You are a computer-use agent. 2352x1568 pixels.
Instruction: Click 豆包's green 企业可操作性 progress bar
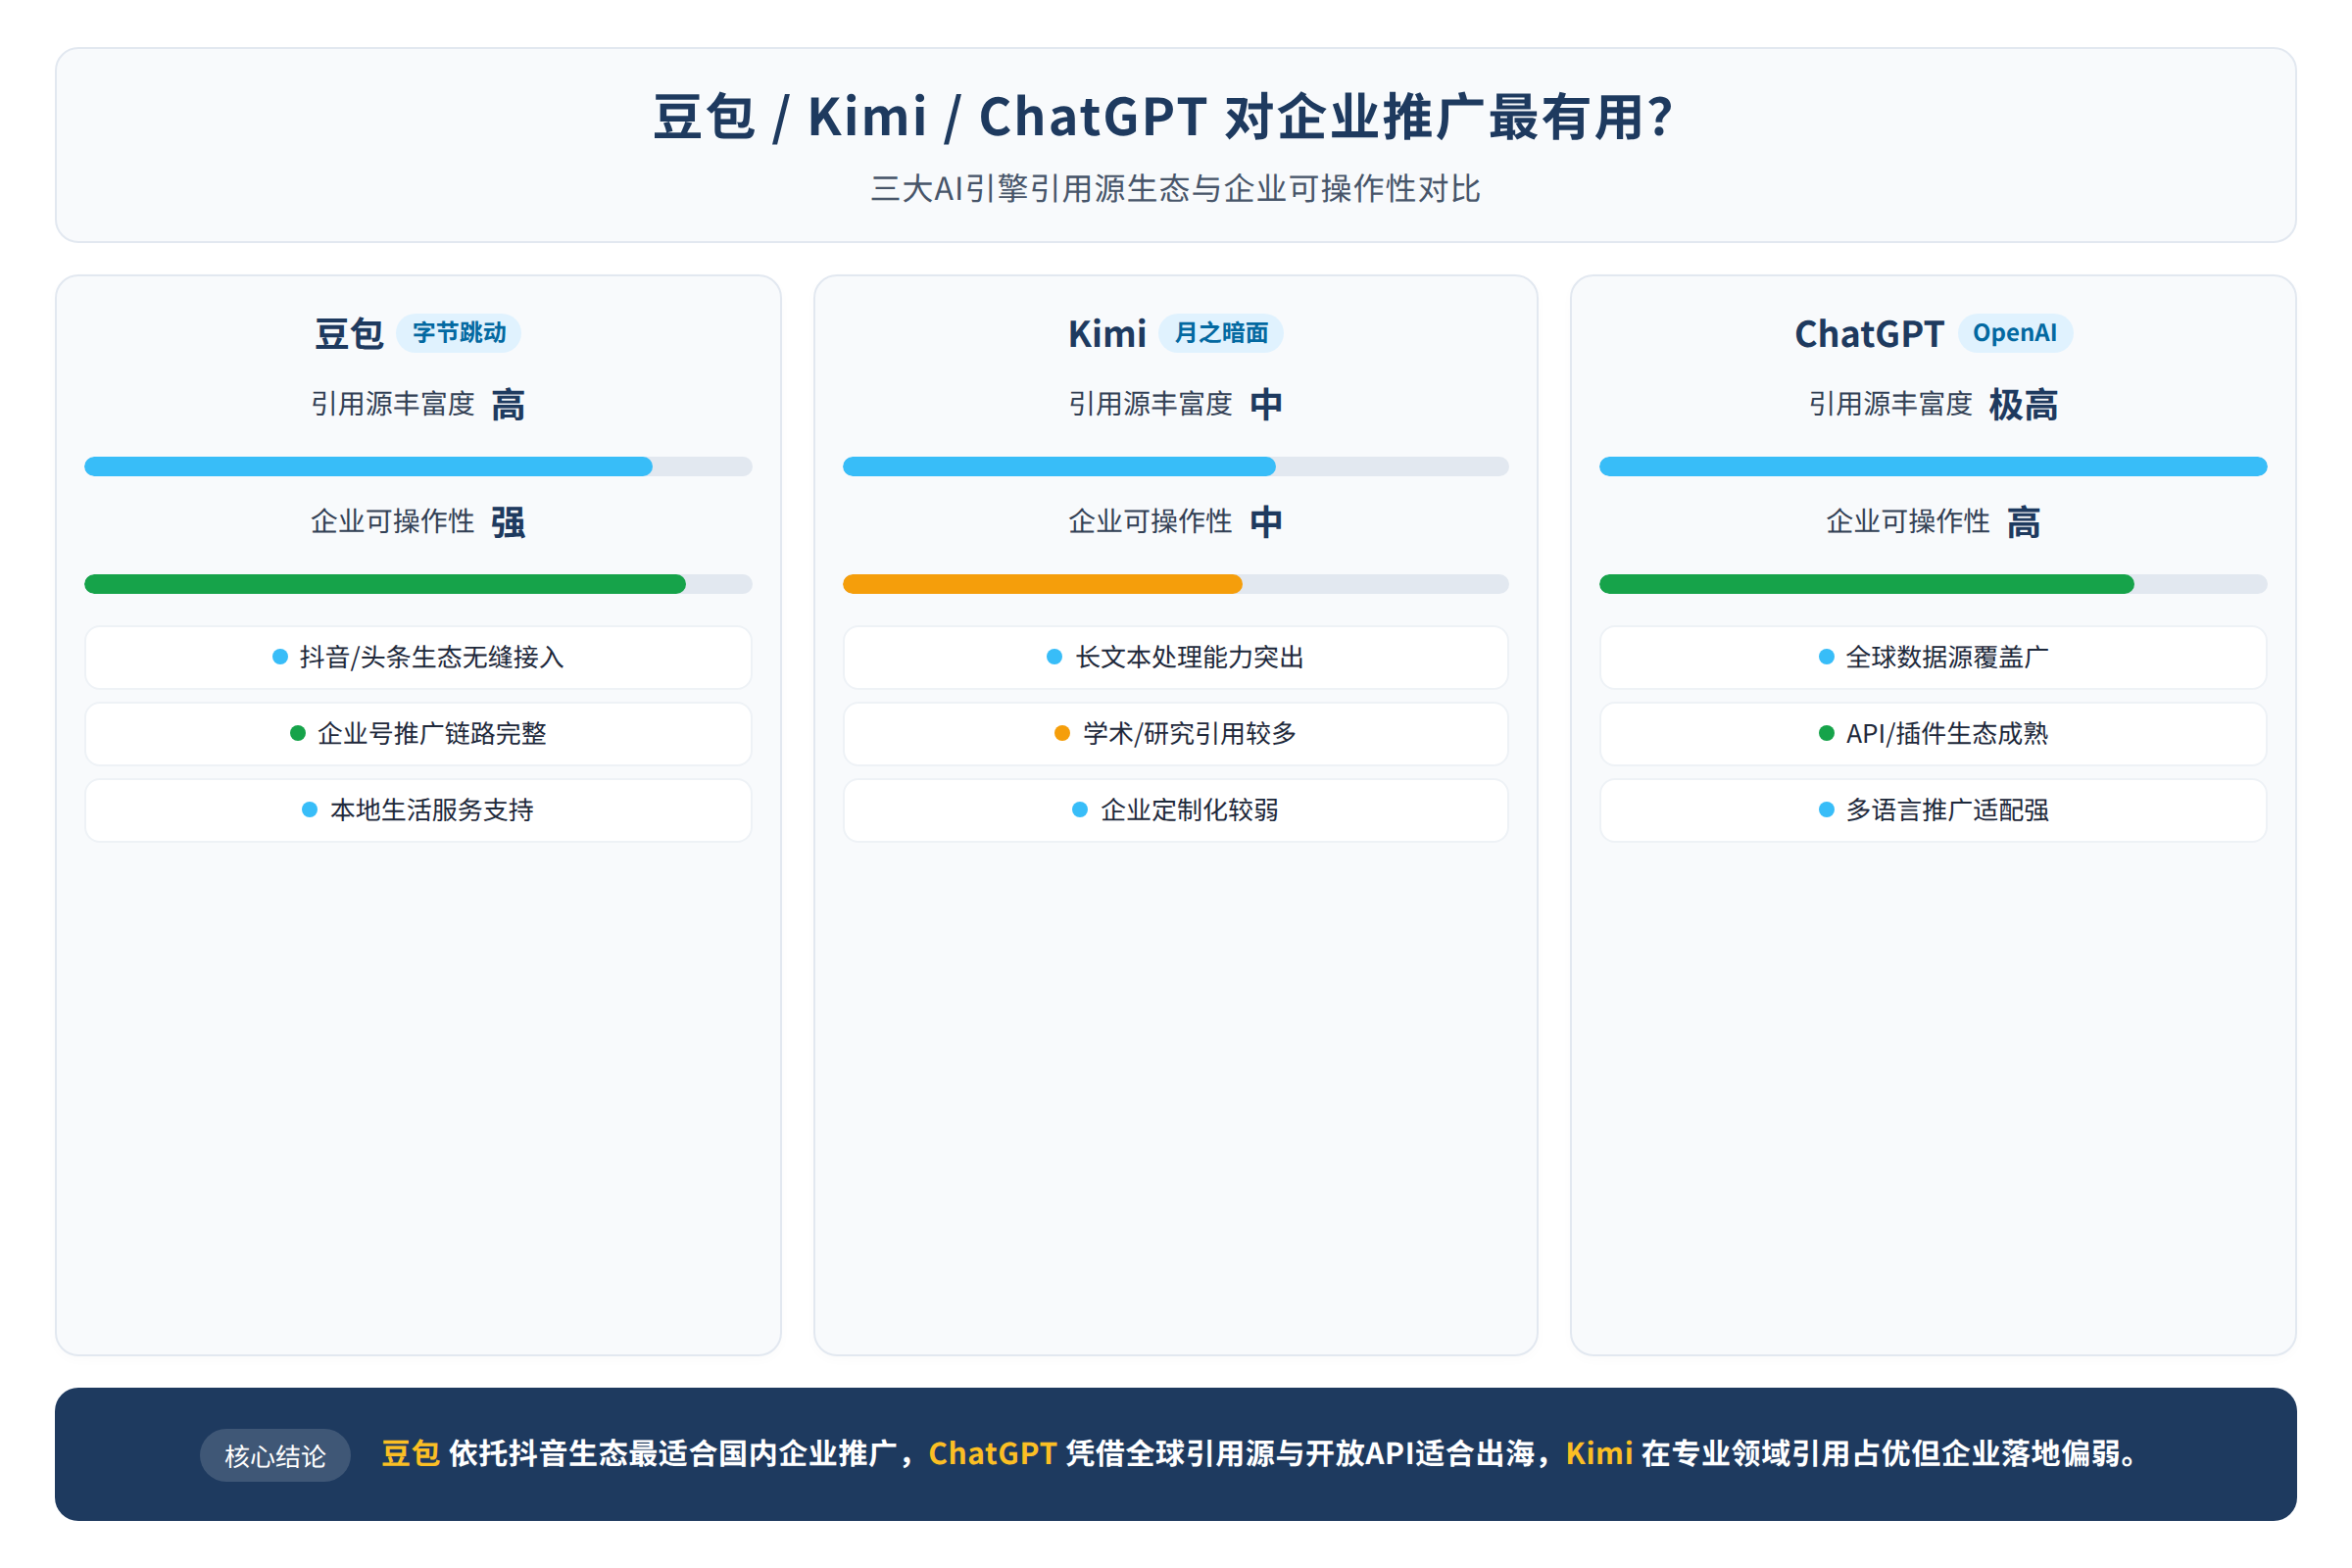click(x=418, y=584)
